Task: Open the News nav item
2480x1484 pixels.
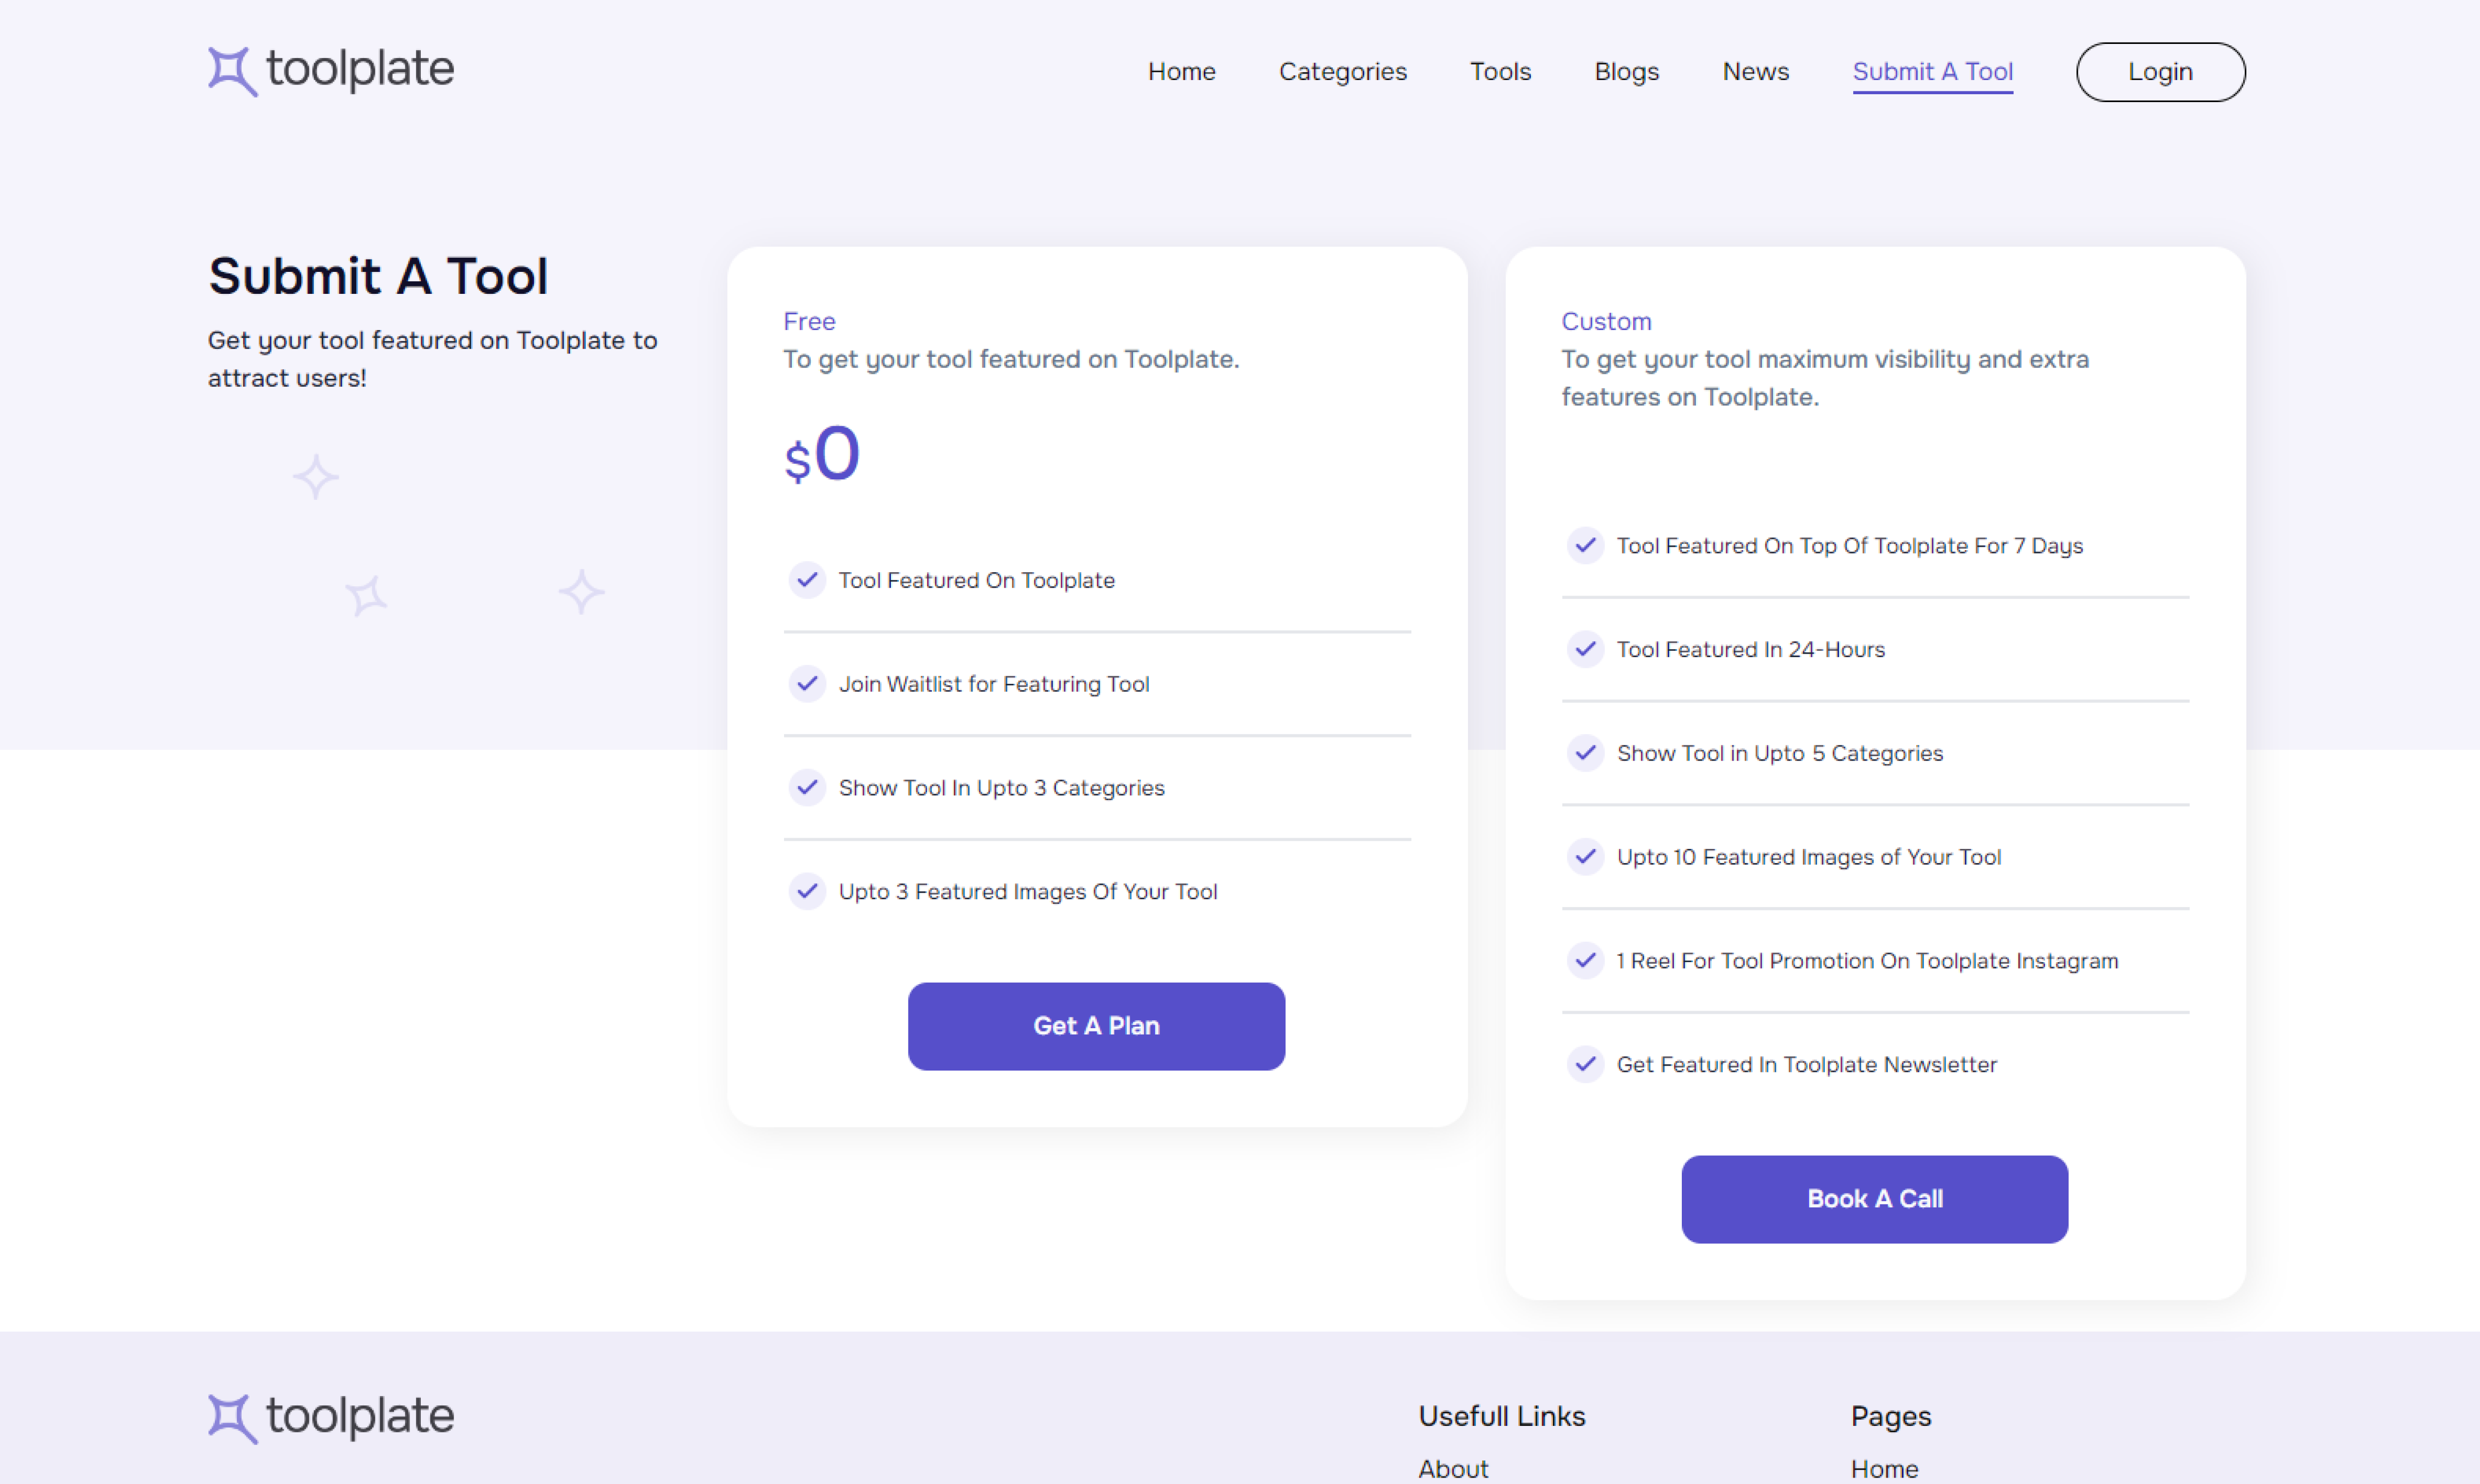Action: tap(1755, 72)
